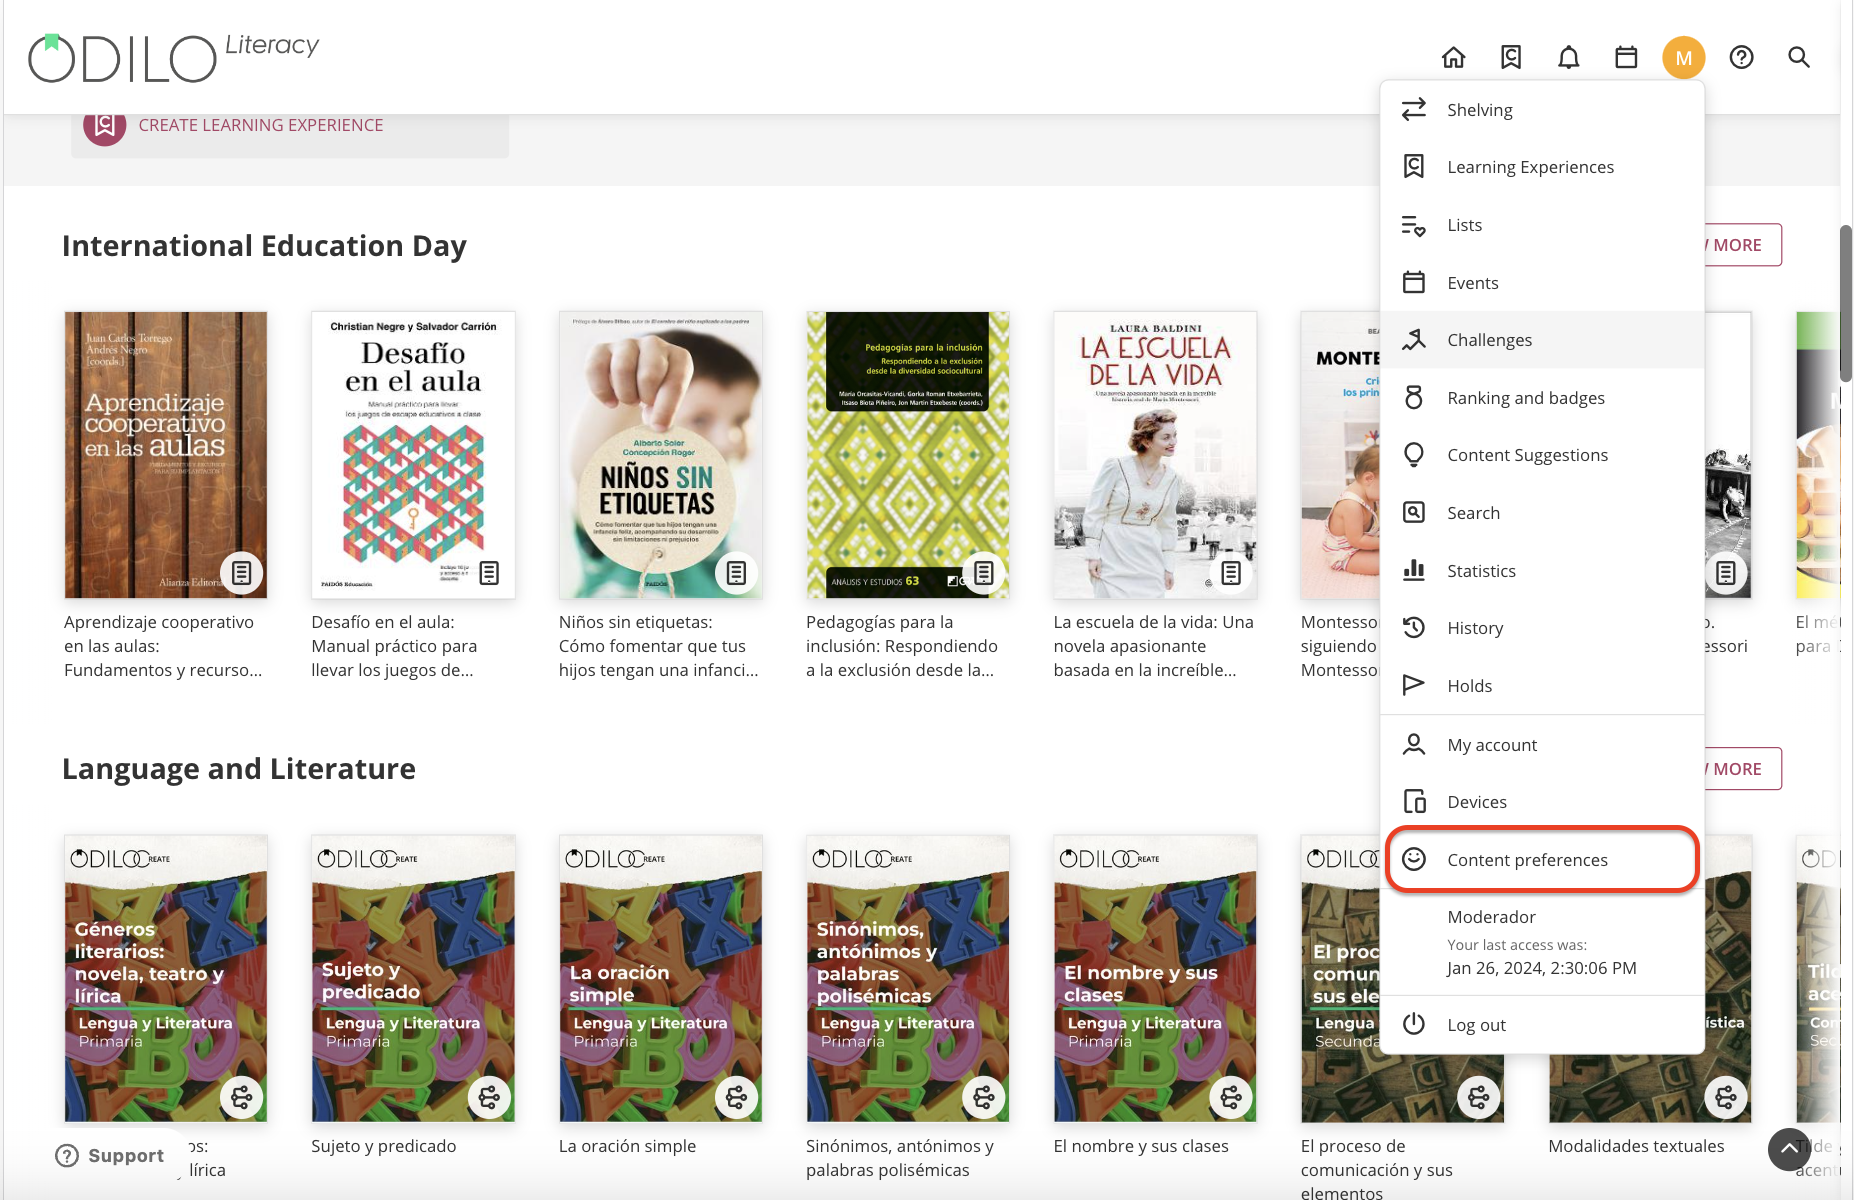Click the scroll-to-top arrow button

(1789, 1149)
